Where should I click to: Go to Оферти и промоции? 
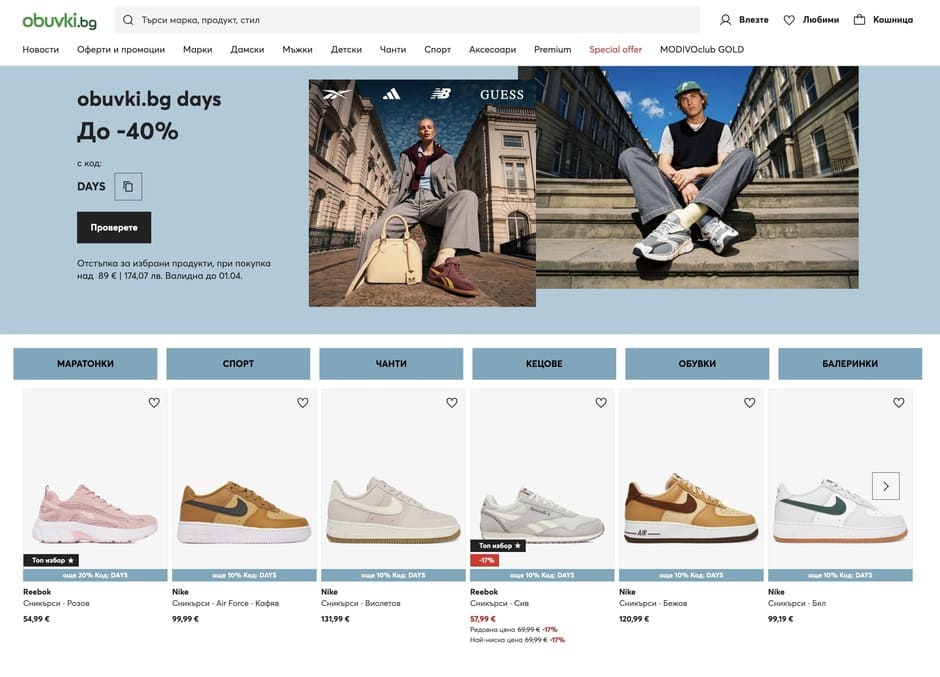coord(121,49)
